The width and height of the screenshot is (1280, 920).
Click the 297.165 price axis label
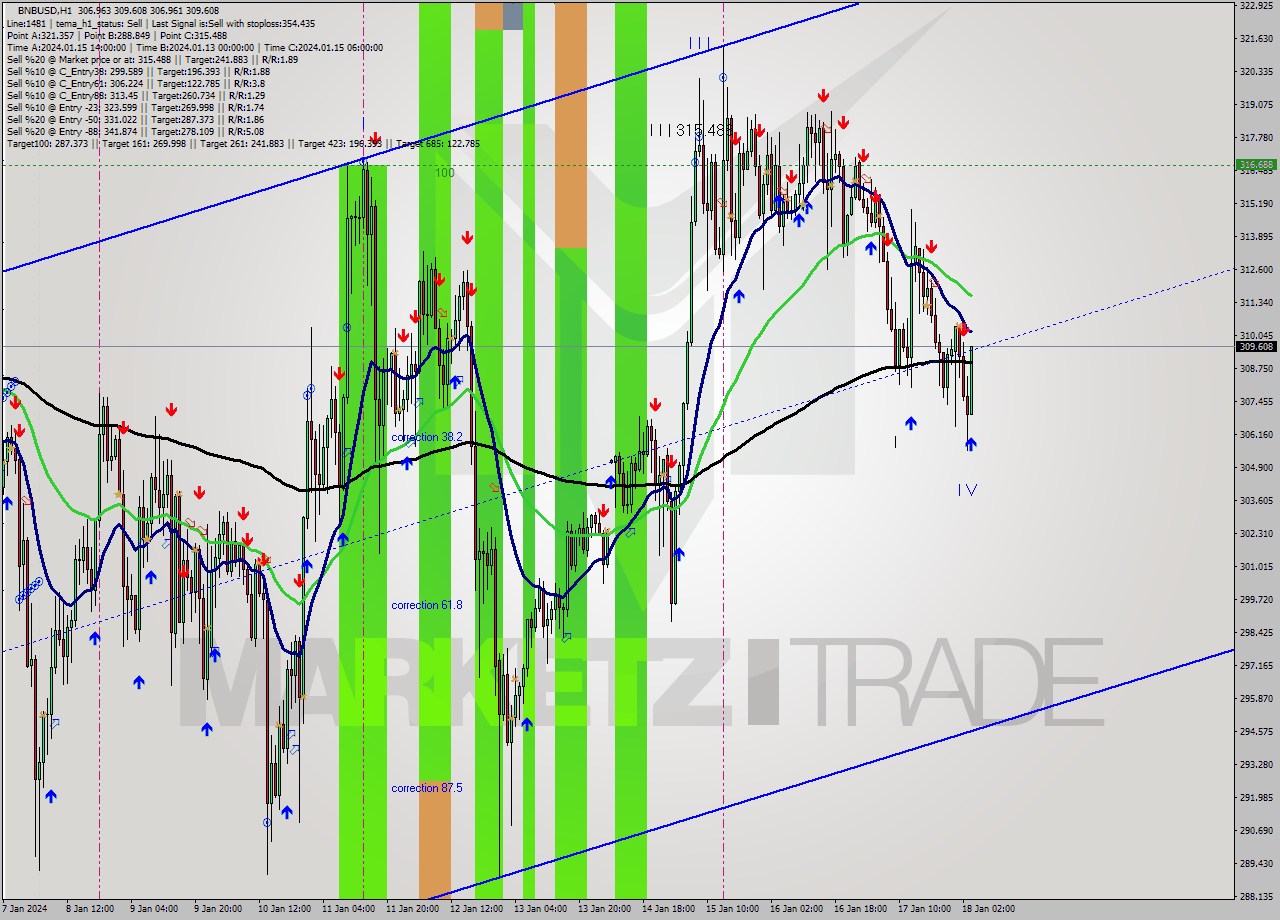click(1256, 665)
